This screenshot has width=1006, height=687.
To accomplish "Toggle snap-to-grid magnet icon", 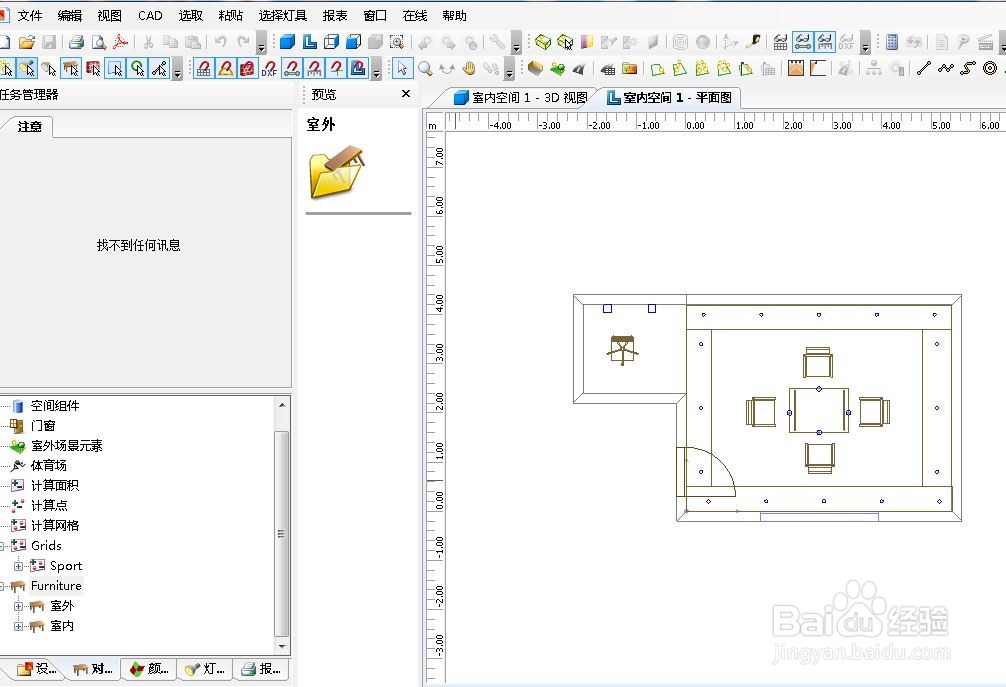I will point(203,68).
